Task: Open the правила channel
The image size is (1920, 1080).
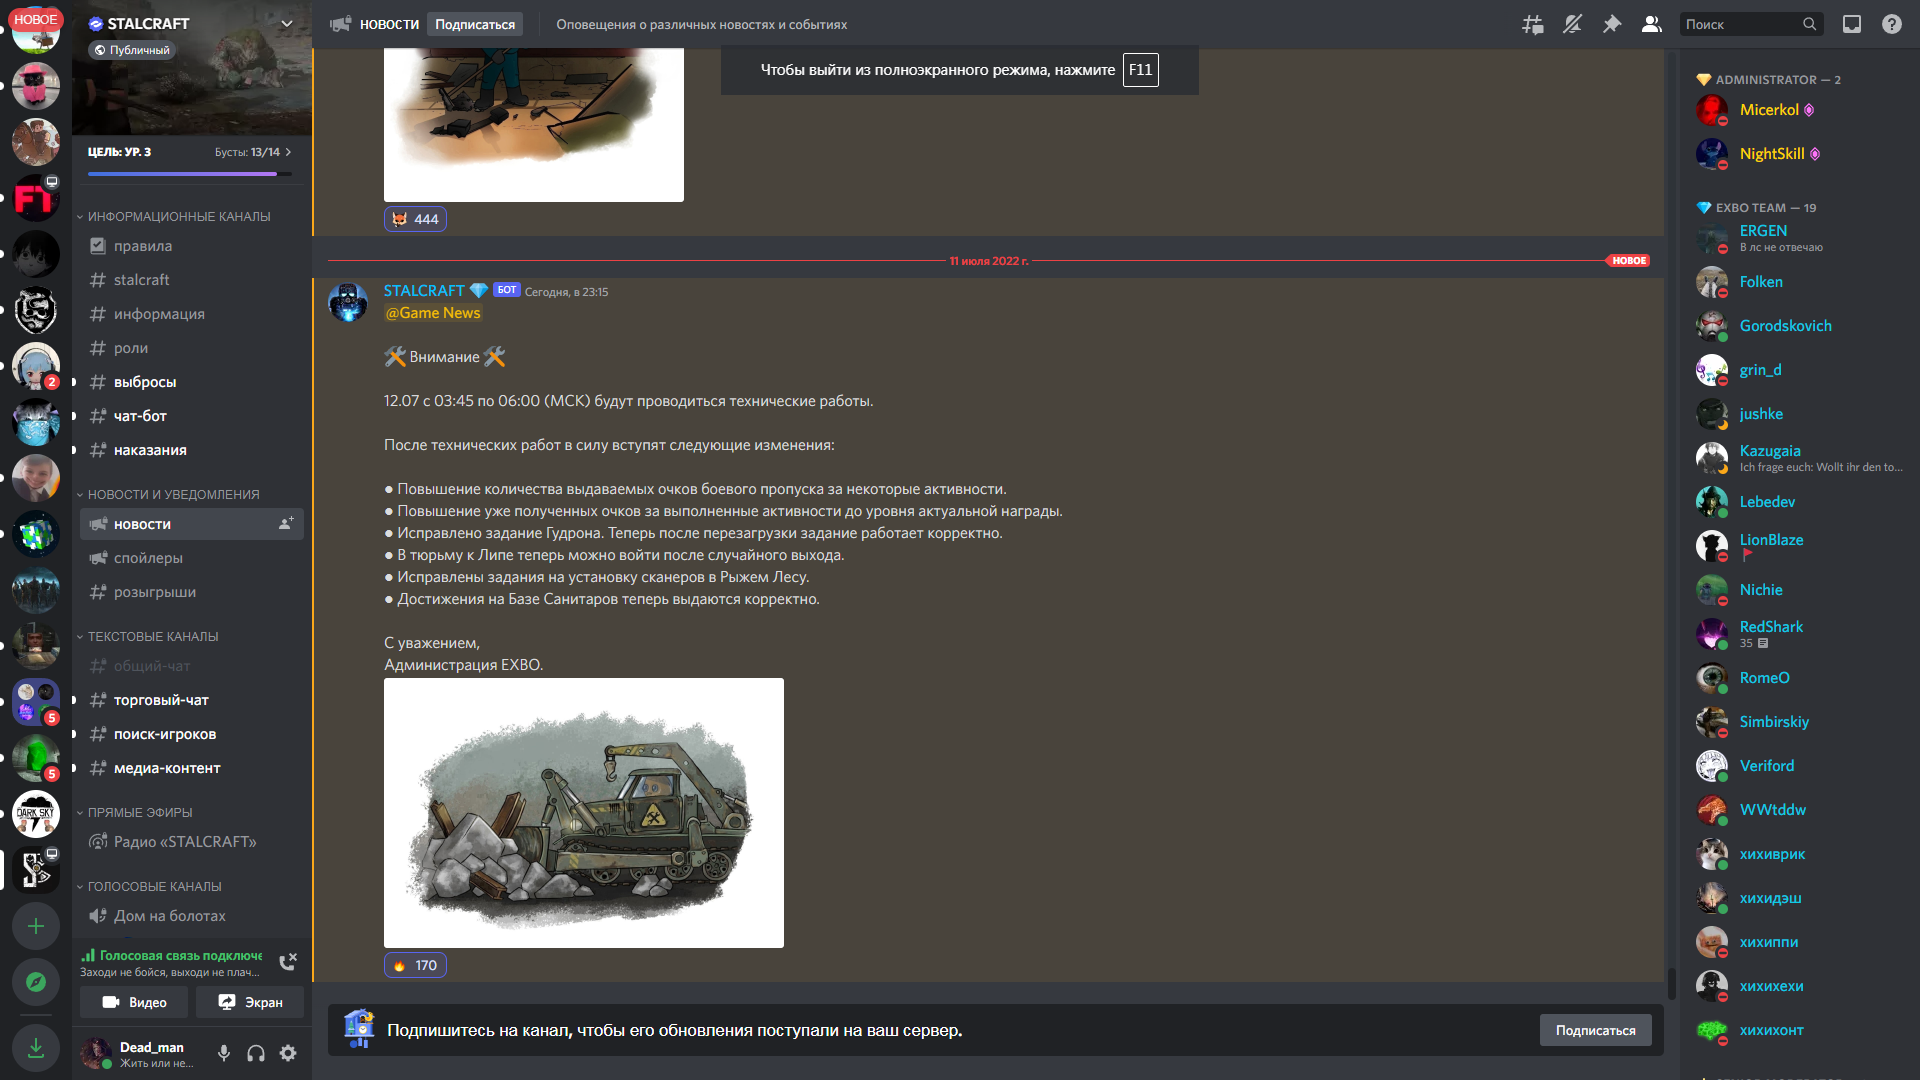Action: [x=192, y=246]
